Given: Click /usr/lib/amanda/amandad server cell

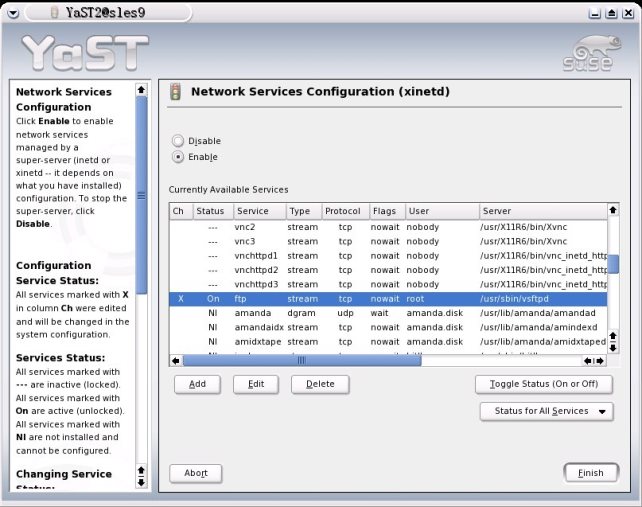Looking at the screenshot, I should 538,313.
